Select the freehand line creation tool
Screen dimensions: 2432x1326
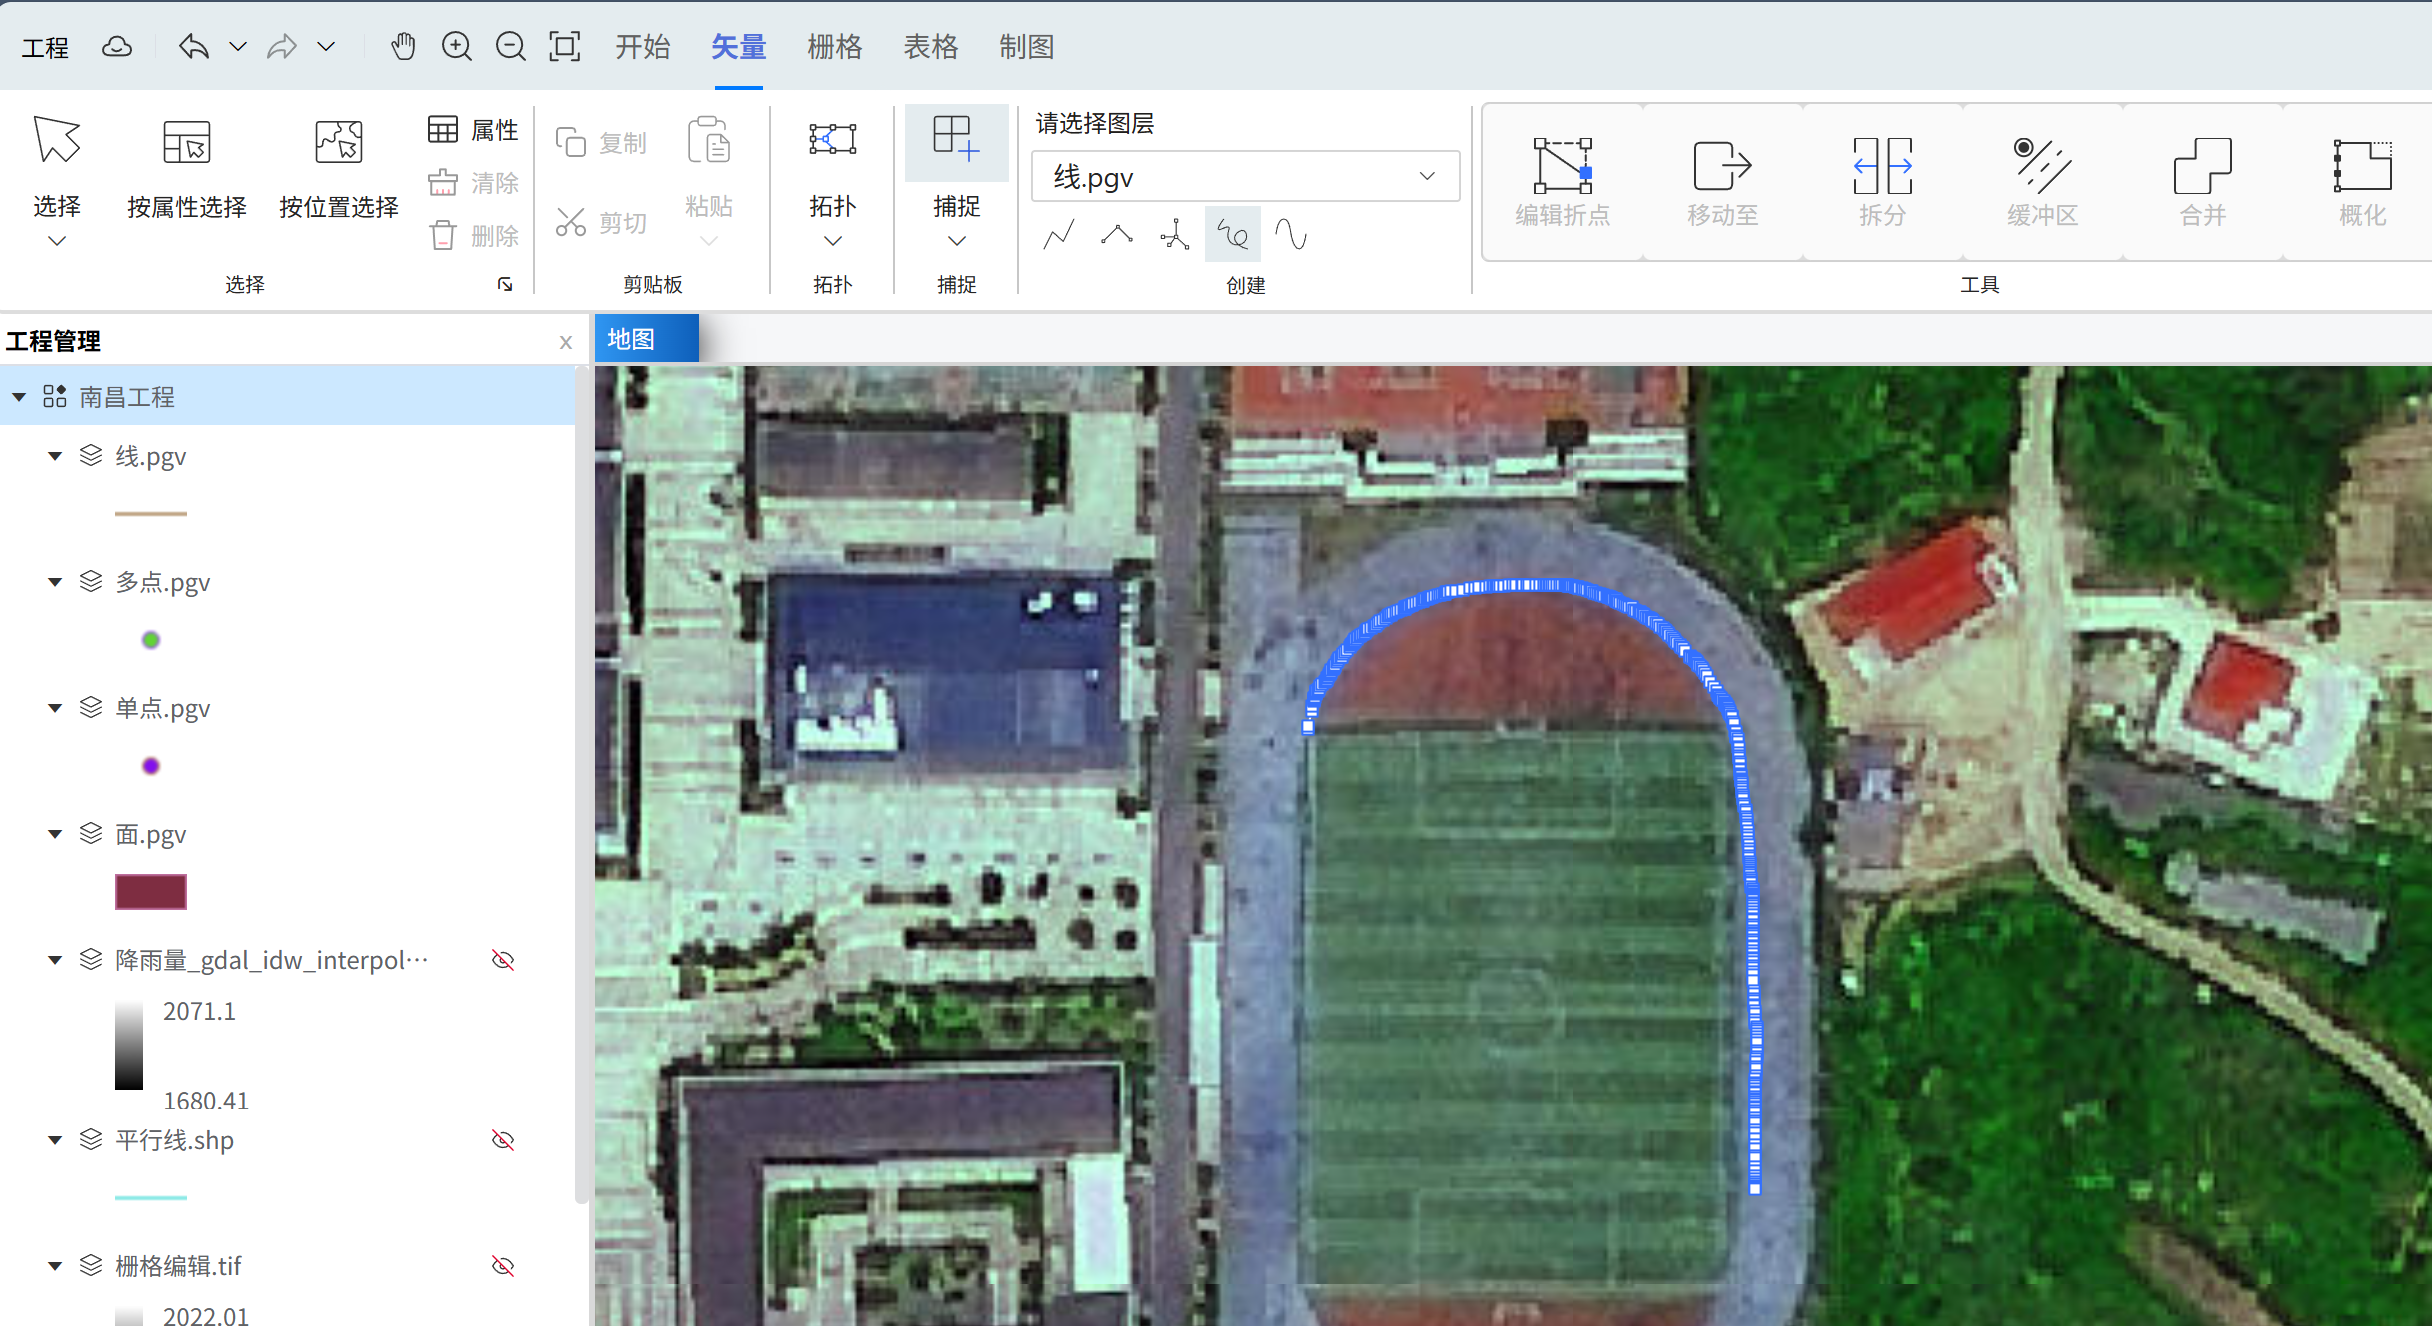tap(1232, 236)
